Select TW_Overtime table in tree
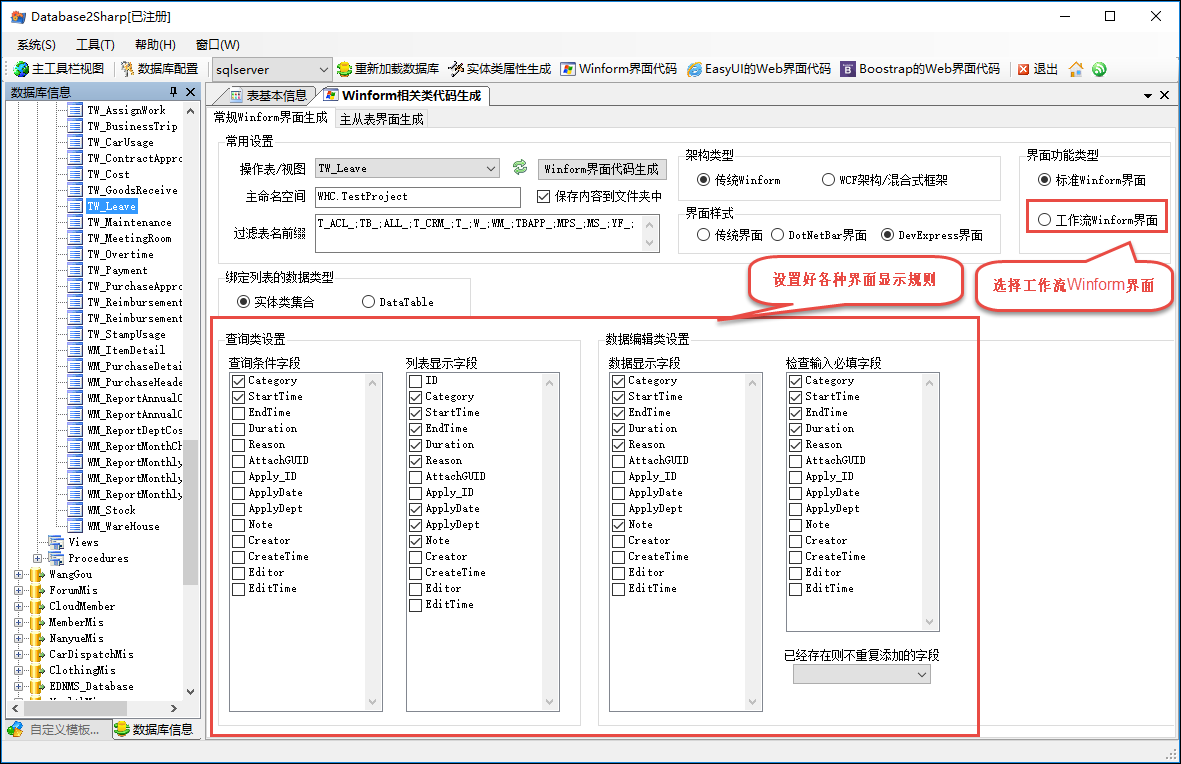Screen dimensions: 1181x764 pyautogui.click(x=121, y=254)
